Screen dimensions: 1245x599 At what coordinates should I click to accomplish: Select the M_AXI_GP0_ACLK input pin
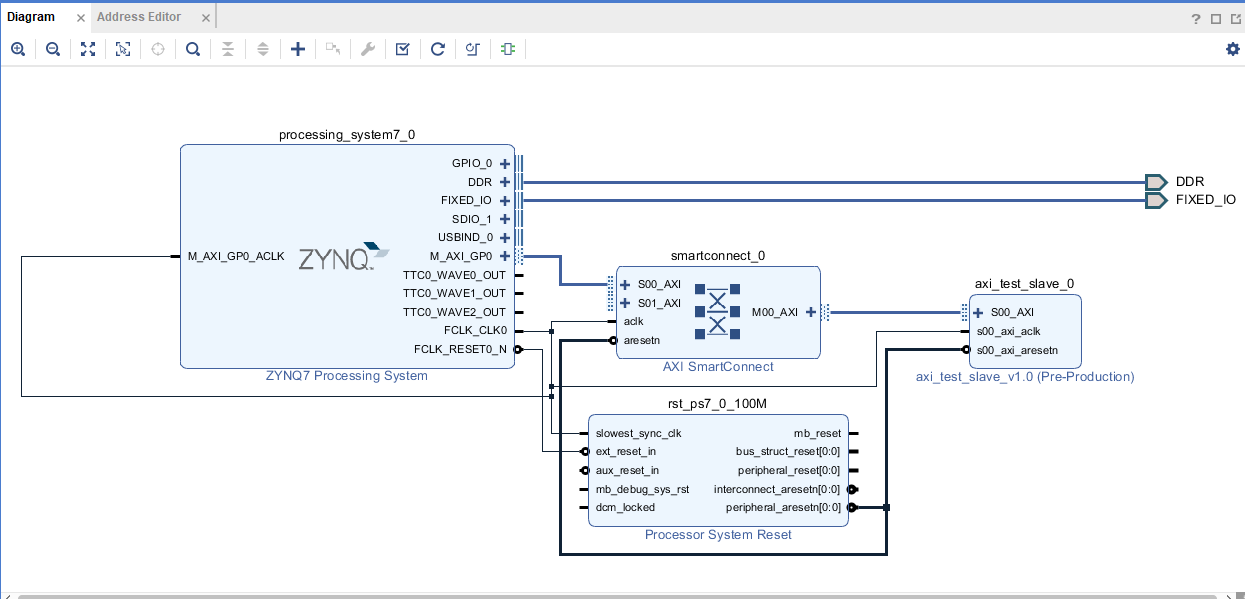pyautogui.click(x=236, y=256)
